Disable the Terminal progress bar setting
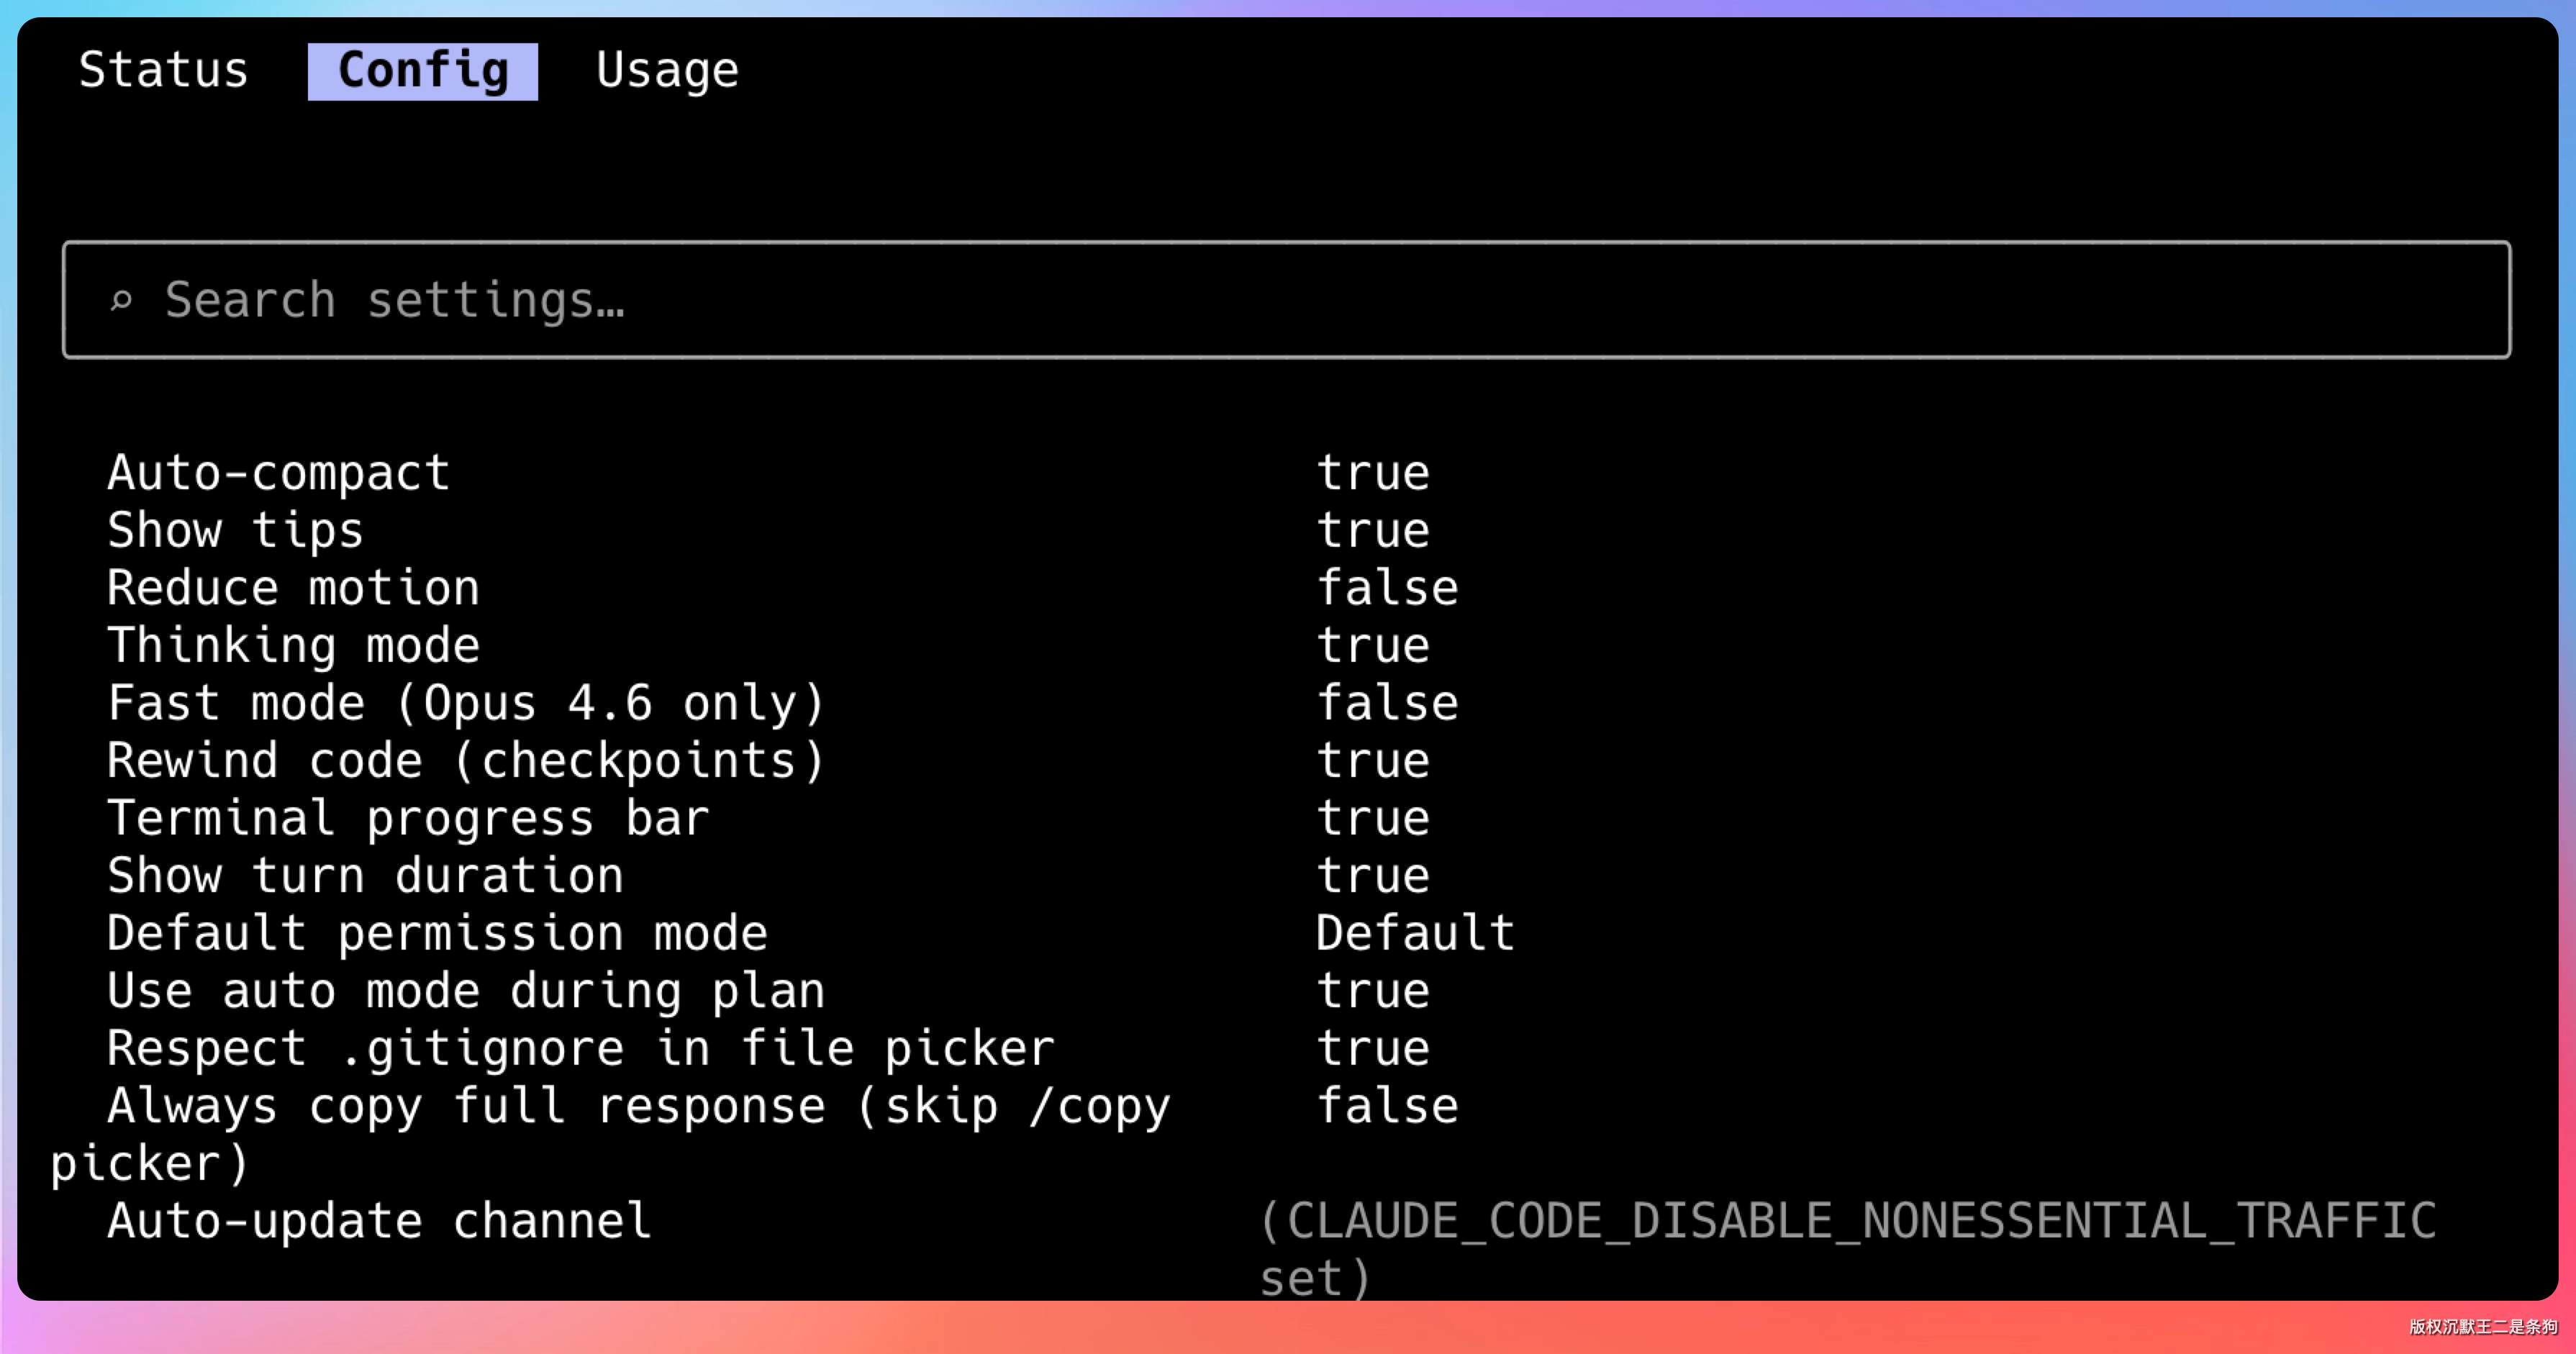 1372,818
